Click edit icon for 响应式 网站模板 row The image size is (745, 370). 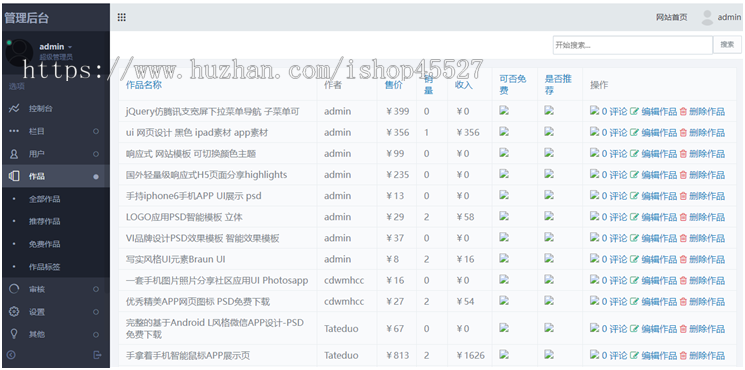point(634,153)
